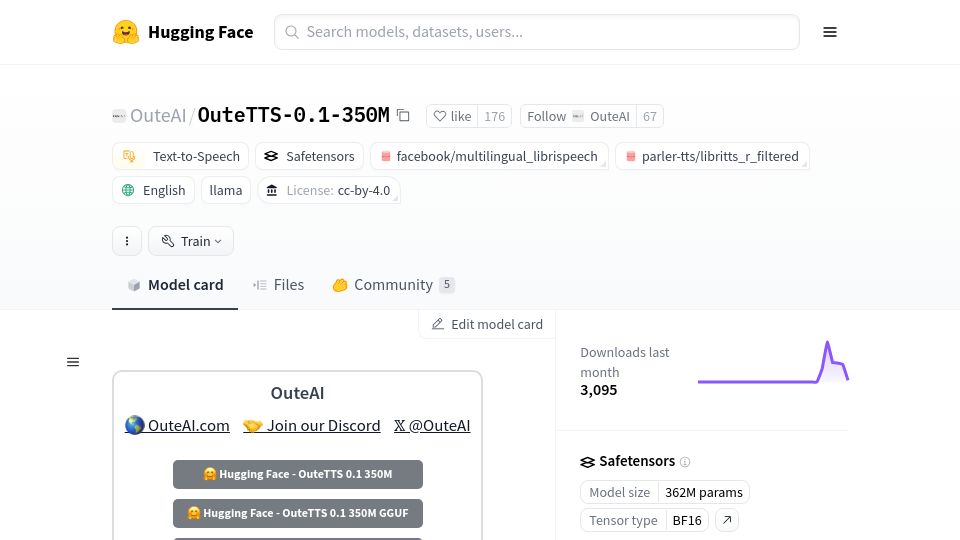Image resolution: width=960 pixels, height=540 pixels.
Task: Open the OuteAI namespace link
Action: click(158, 116)
